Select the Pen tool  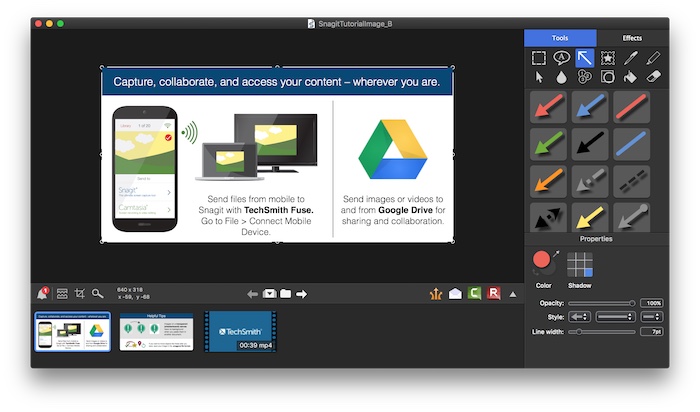pos(630,58)
